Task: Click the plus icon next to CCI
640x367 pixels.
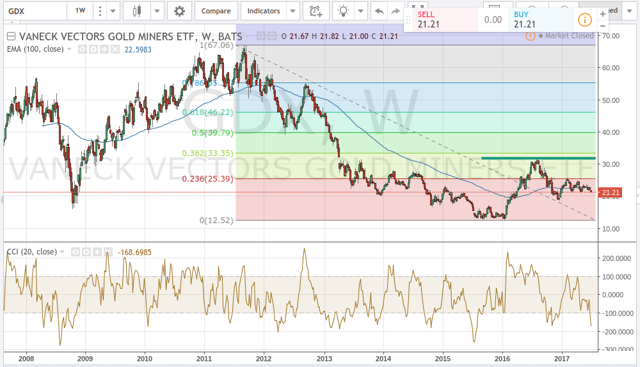Action: 97,252
